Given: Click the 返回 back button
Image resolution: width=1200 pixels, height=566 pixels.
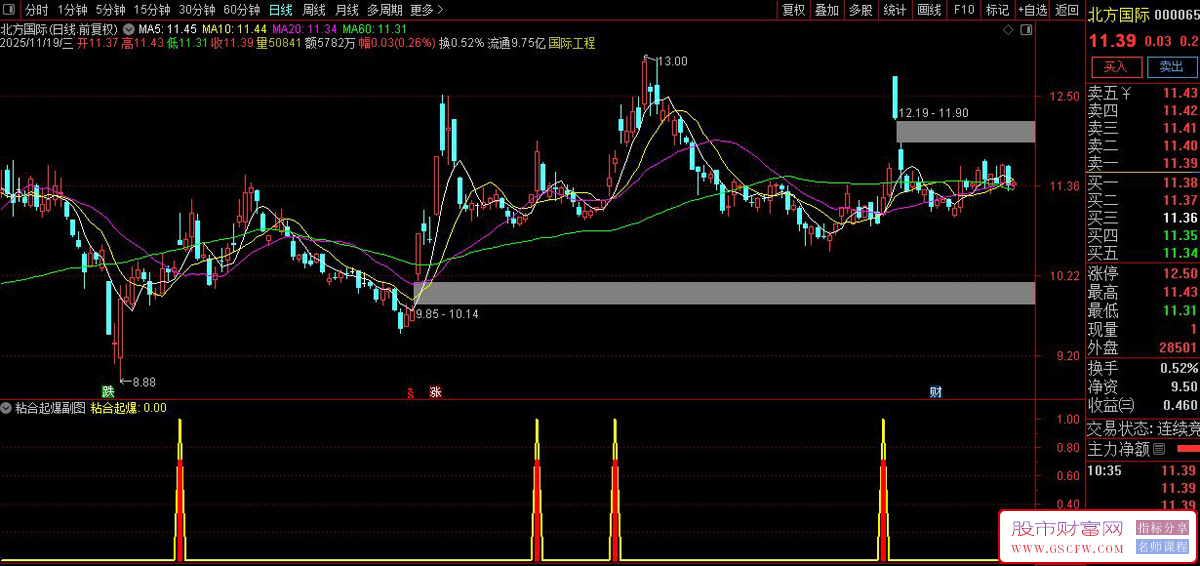Looking at the screenshot, I should pos(1068,10).
